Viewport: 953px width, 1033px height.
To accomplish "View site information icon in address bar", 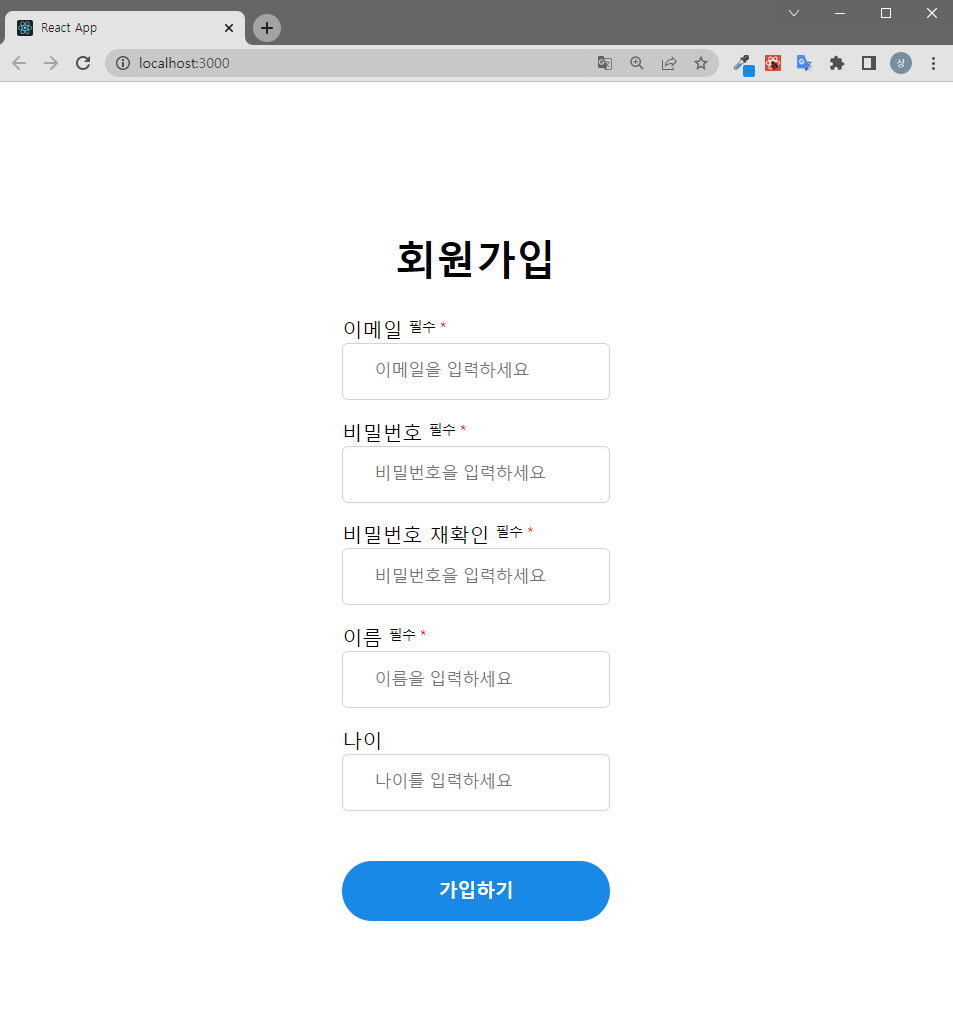I will coord(123,63).
